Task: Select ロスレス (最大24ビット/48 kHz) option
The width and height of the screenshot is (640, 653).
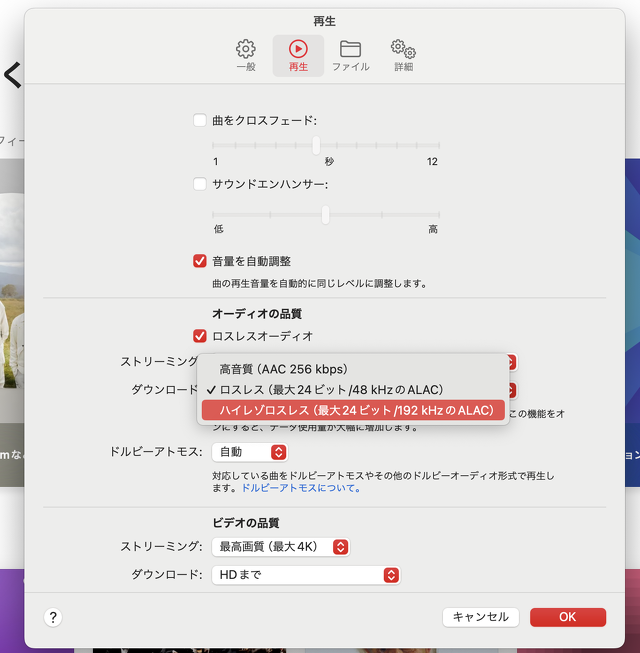Action: (x=330, y=389)
